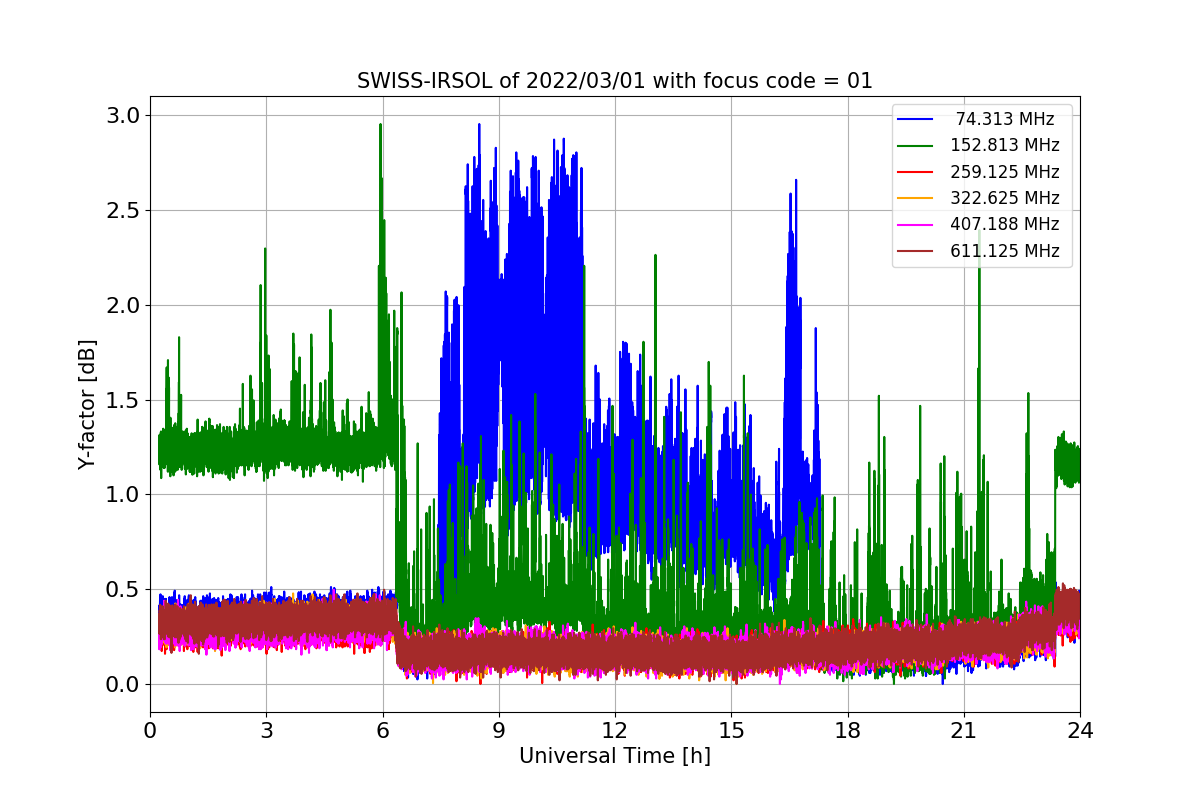Click the 0 x-axis tick label
1200x800 pixels.
(x=150, y=731)
